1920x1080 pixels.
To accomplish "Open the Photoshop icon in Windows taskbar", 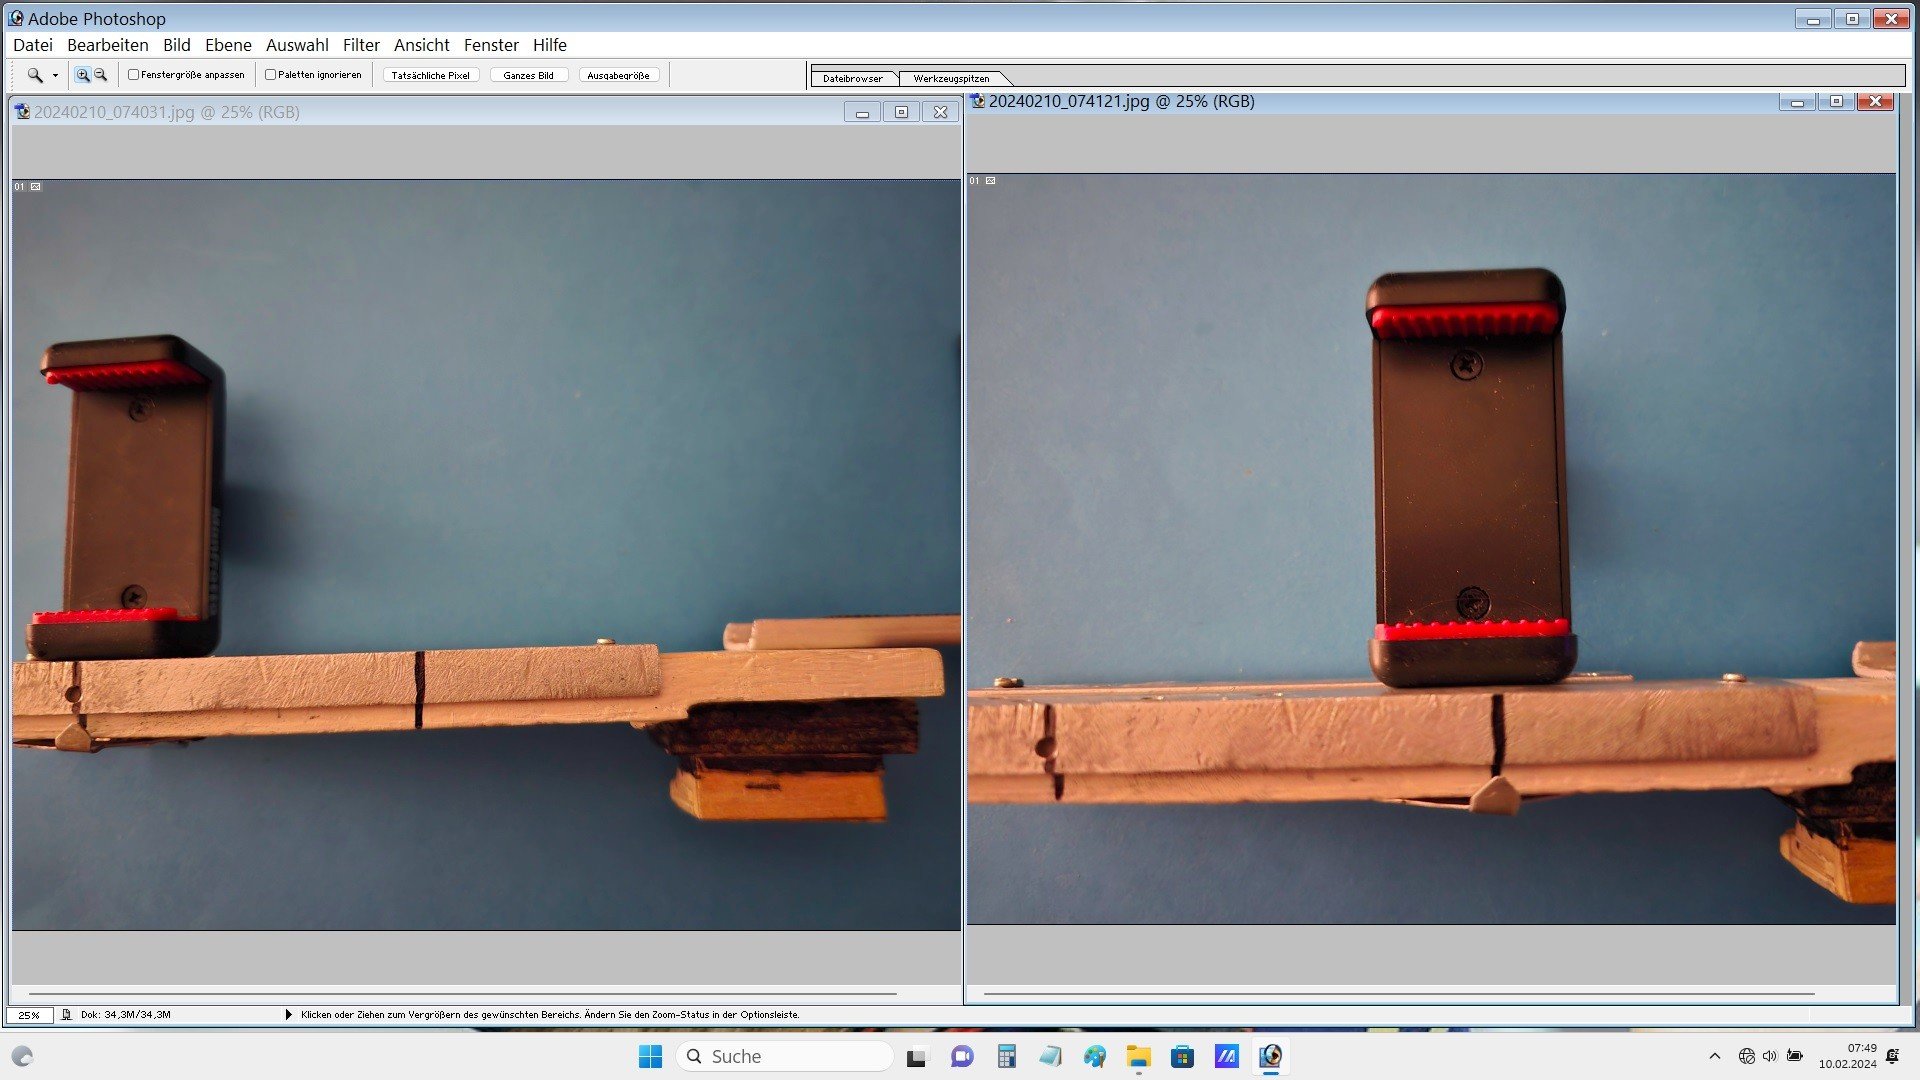I will point(1270,1056).
